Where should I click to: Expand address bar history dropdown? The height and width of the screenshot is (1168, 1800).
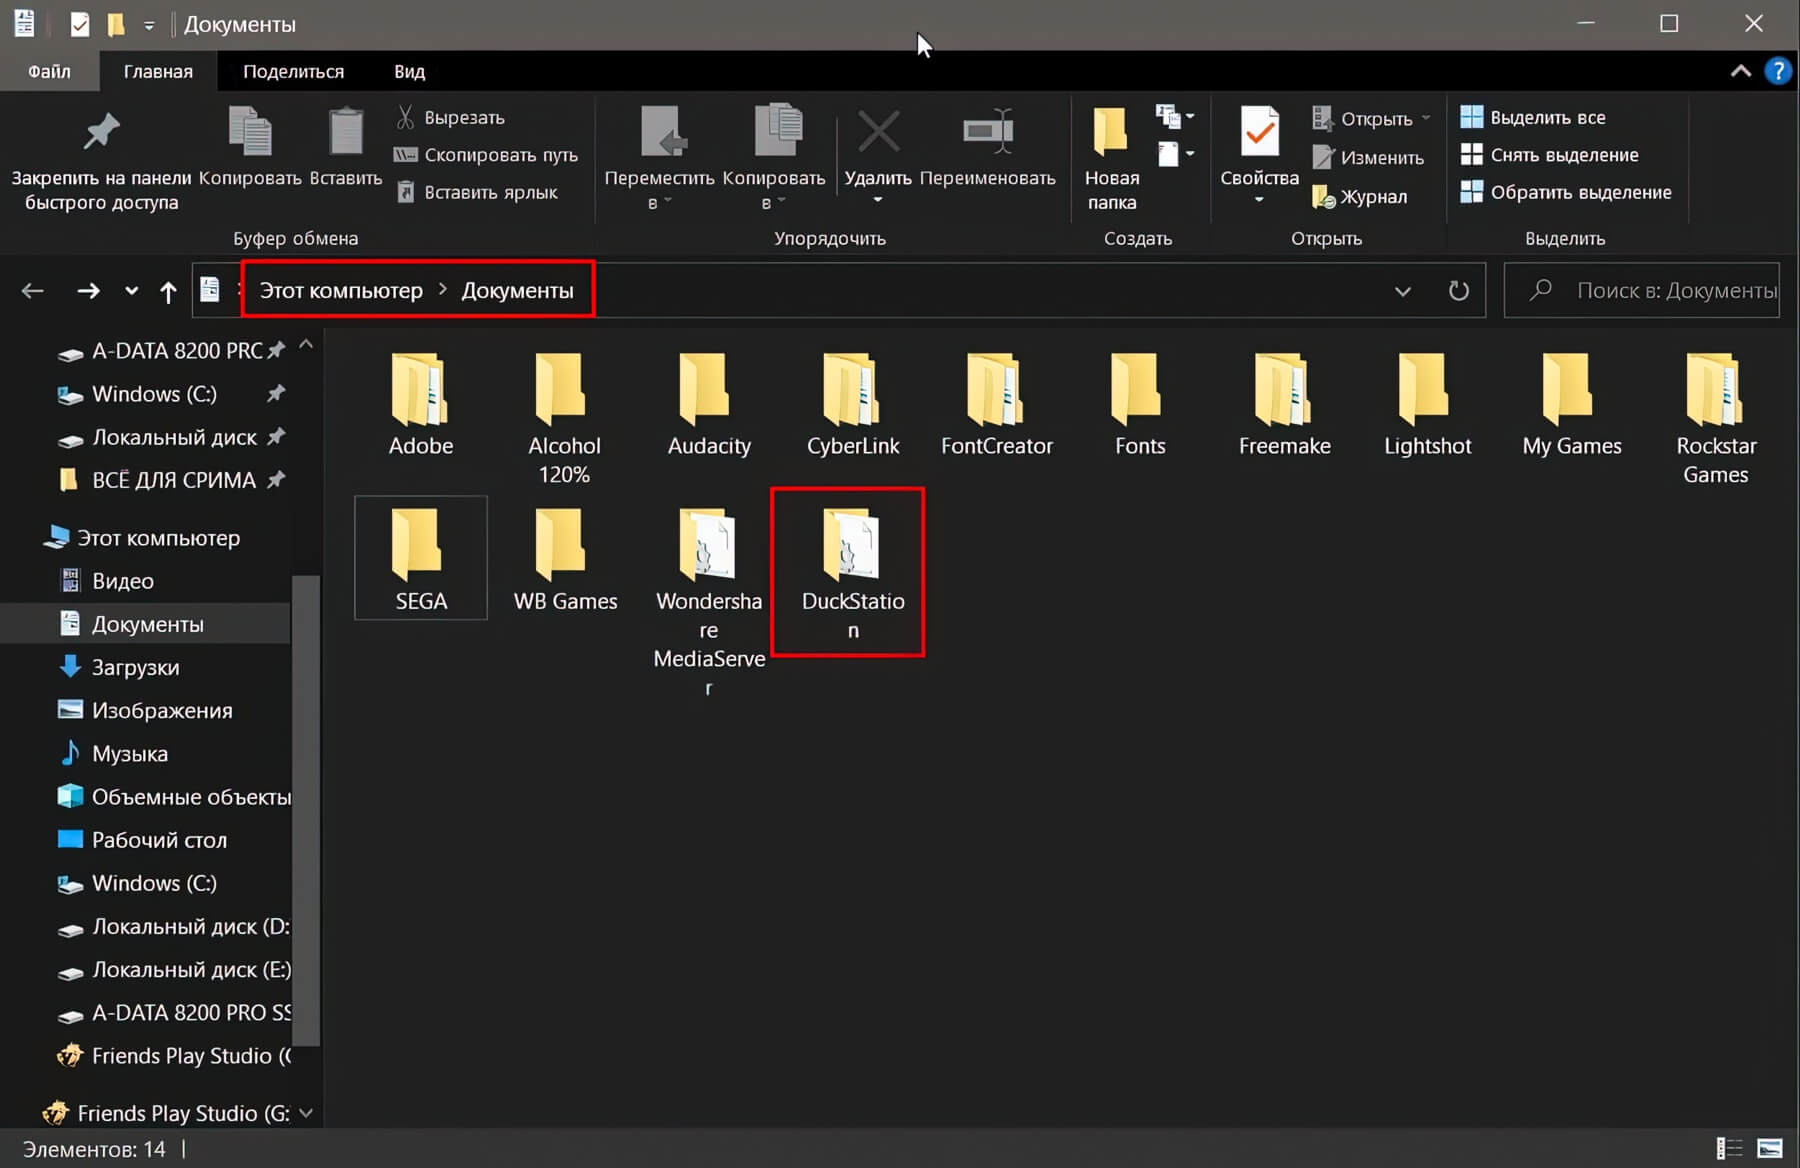click(1402, 291)
